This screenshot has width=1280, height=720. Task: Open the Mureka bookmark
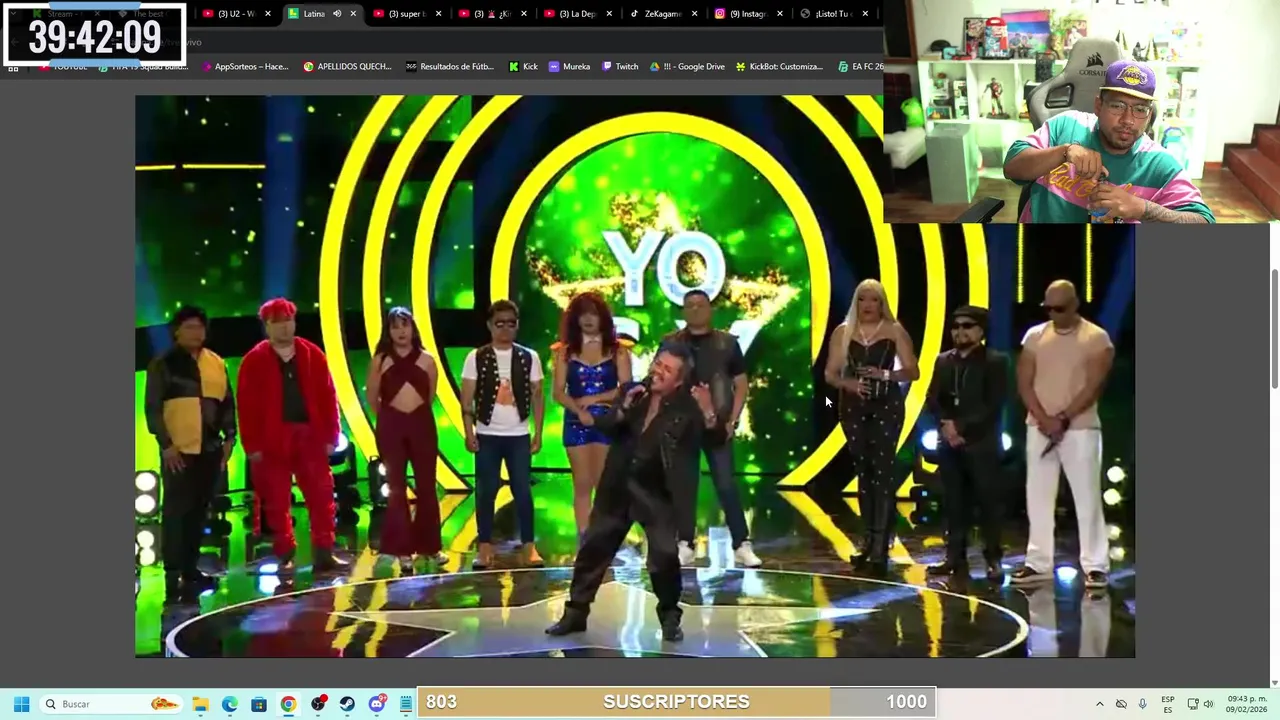(x=569, y=67)
